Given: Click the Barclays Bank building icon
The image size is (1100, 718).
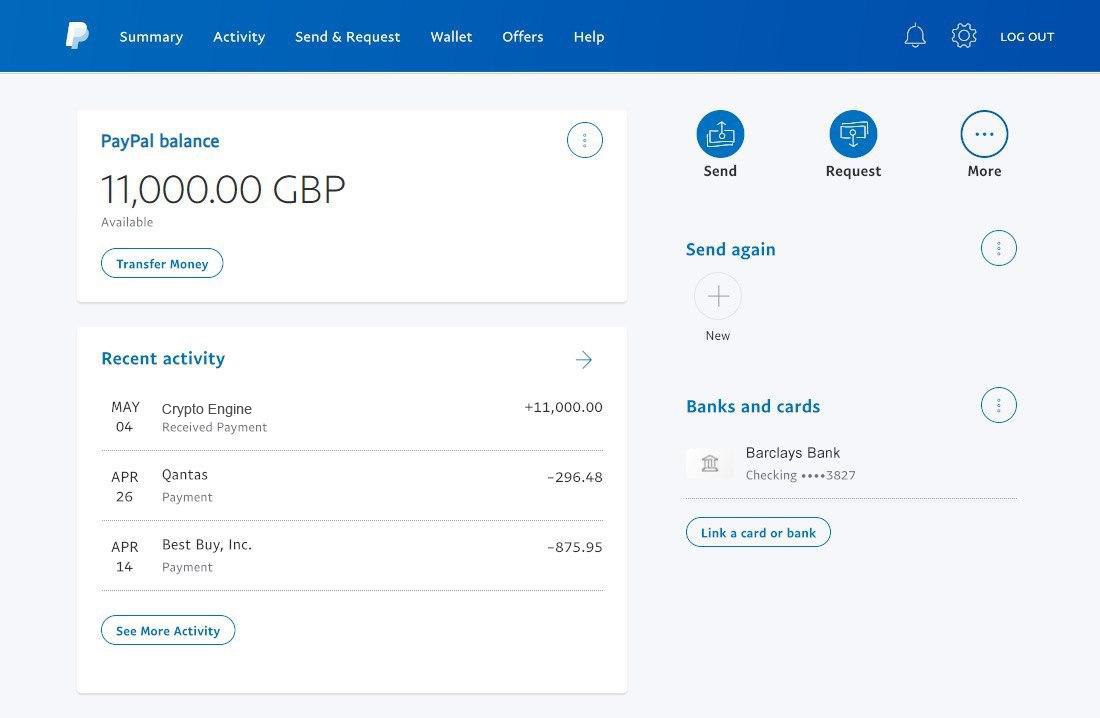Looking at the screenshot, I should point(710,463).
